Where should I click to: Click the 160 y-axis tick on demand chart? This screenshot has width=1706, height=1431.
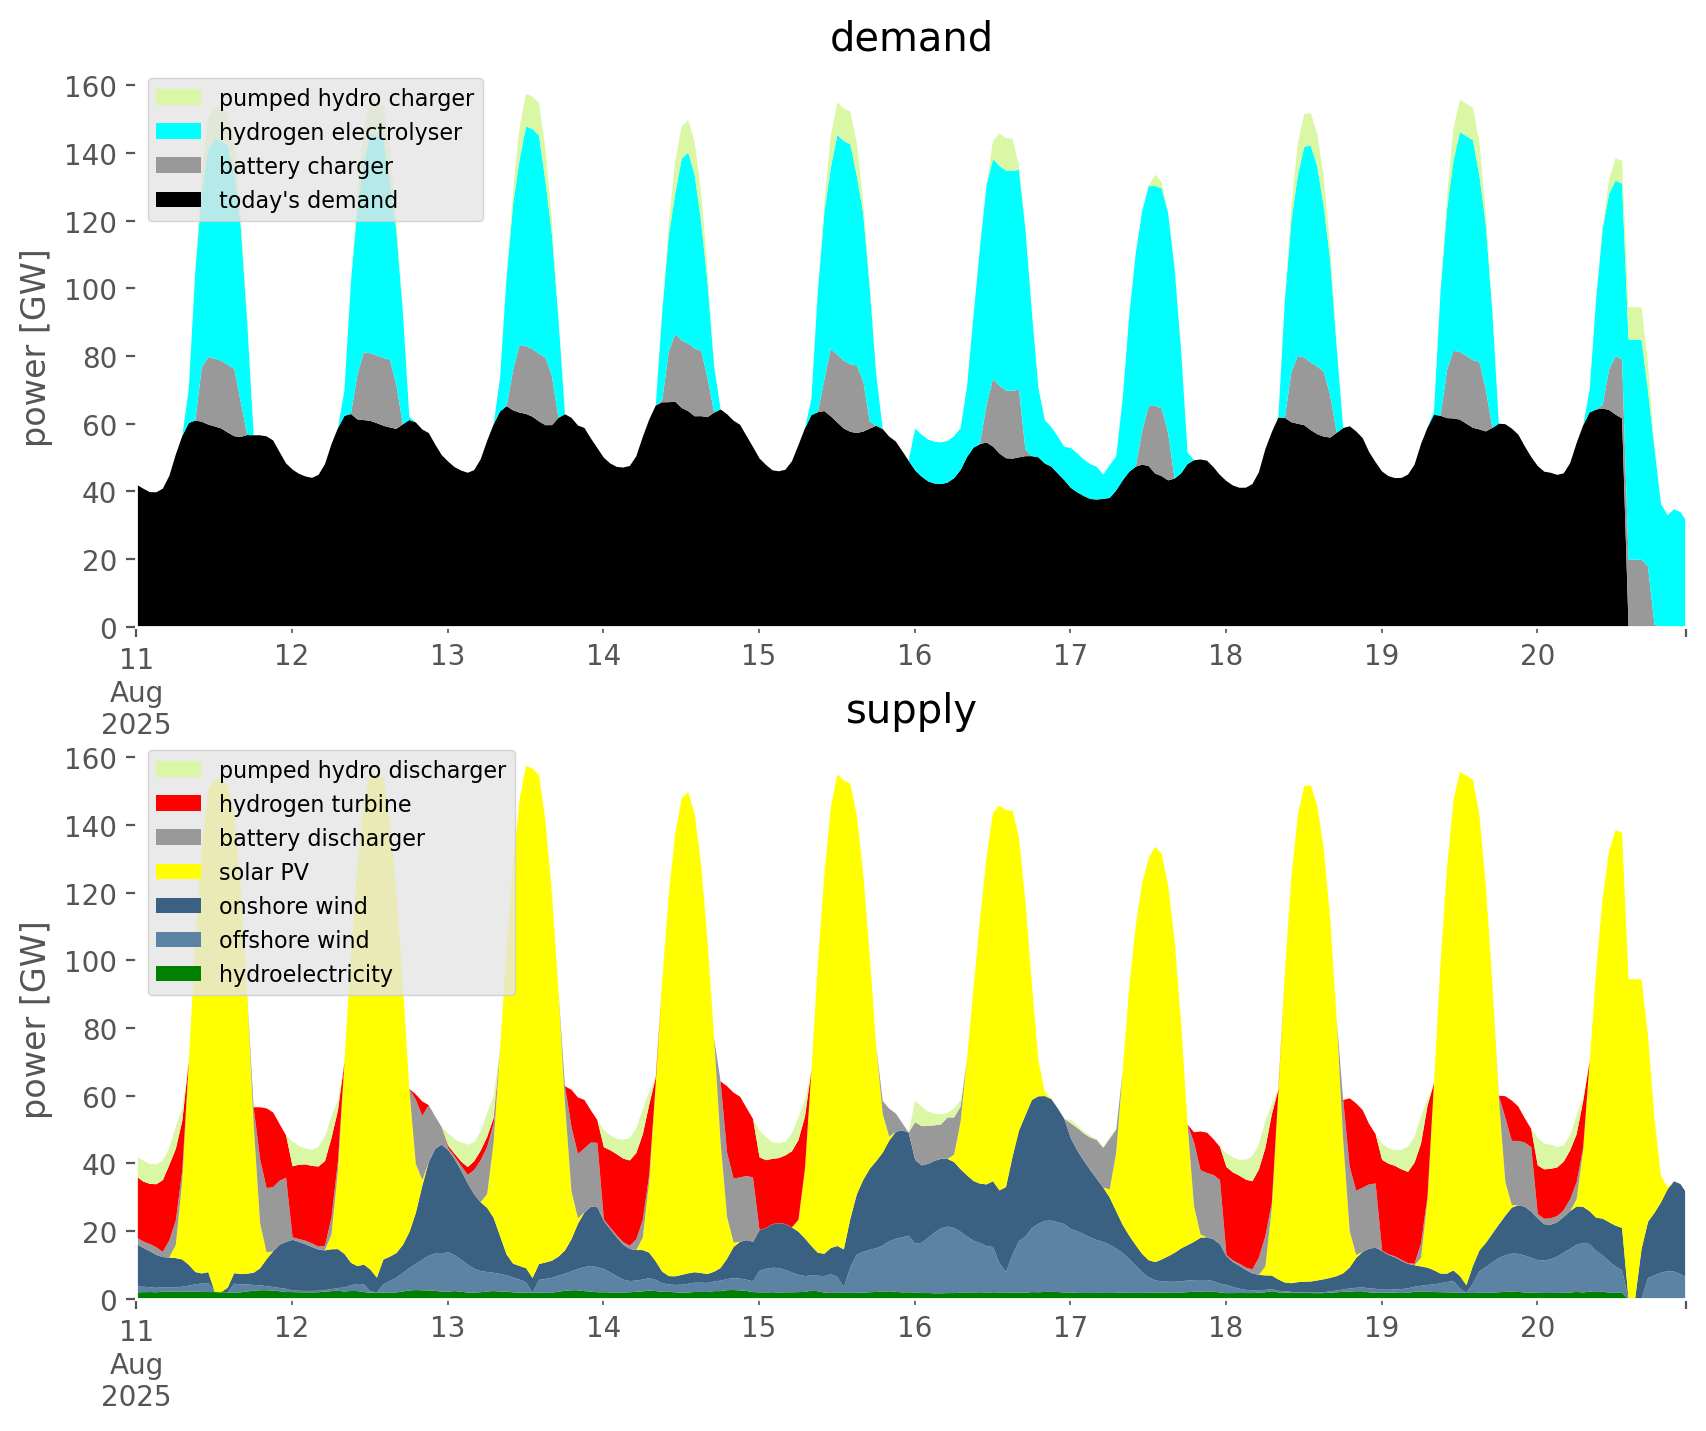[x=92, y=87]
